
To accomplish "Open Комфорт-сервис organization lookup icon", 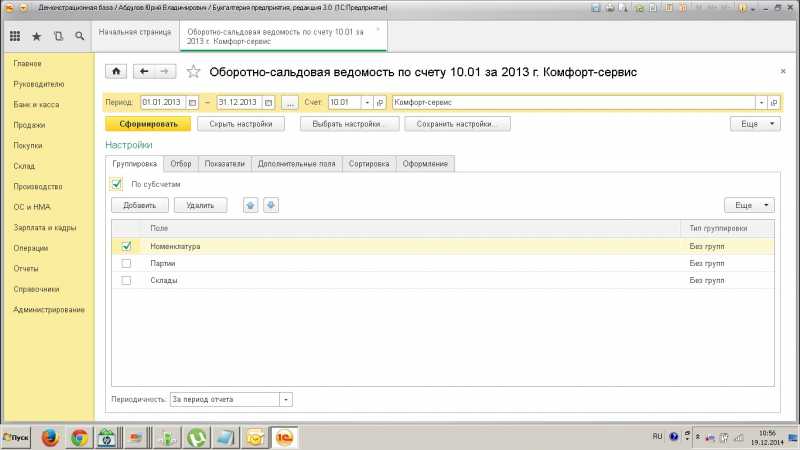I will [x=773, y=103].
